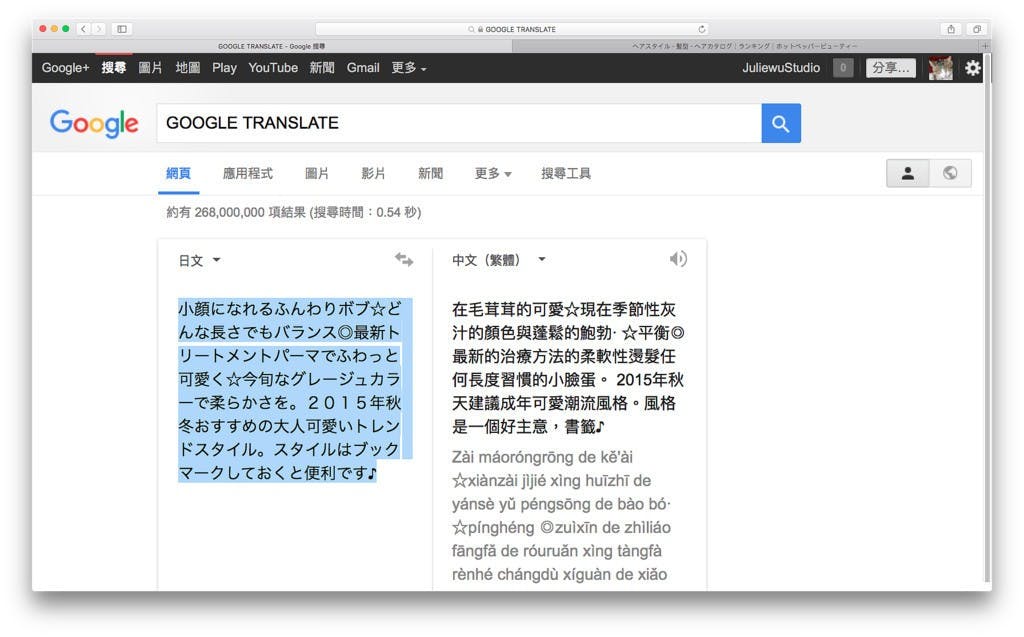Go forward with Safari's forward arrow
The image size is (1024, 637).
click(x=99, y=29)
